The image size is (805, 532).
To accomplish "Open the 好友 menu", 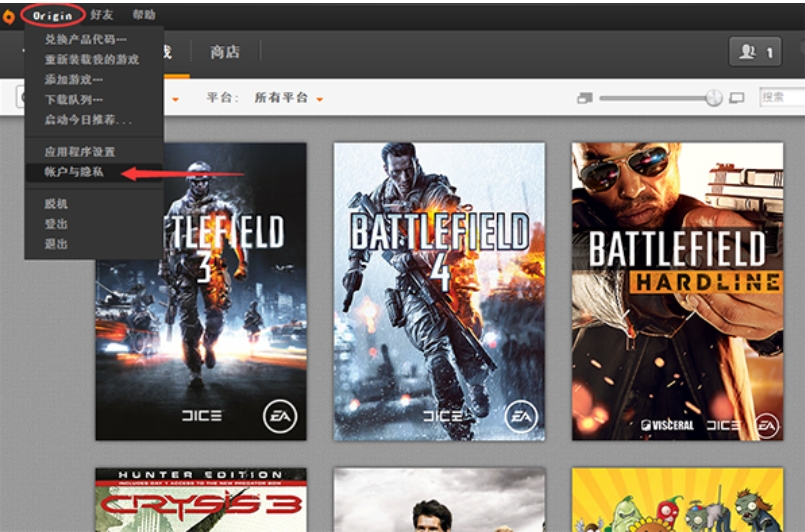I will 102,15.
